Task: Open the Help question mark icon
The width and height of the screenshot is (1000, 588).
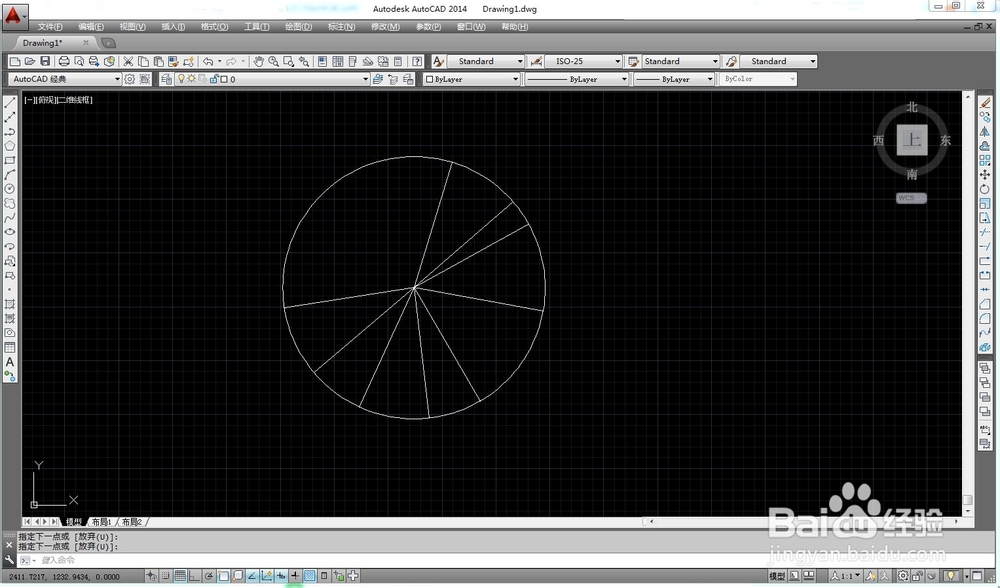Action: [x=417, y=61]
